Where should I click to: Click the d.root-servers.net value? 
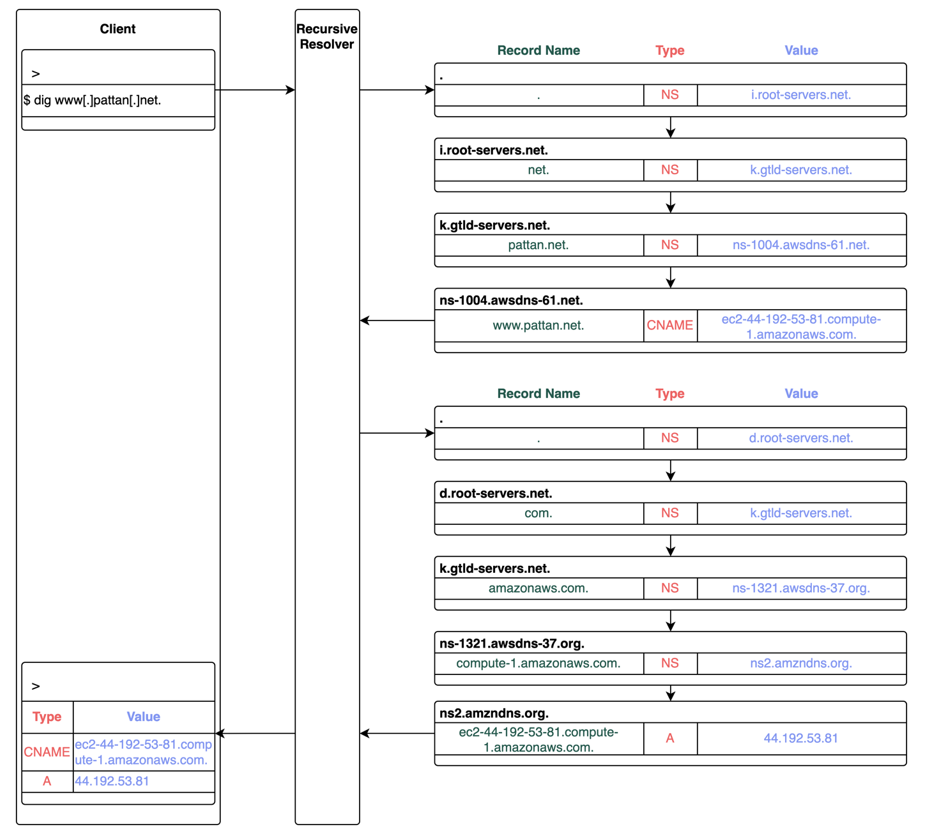[x=800, y=438]
